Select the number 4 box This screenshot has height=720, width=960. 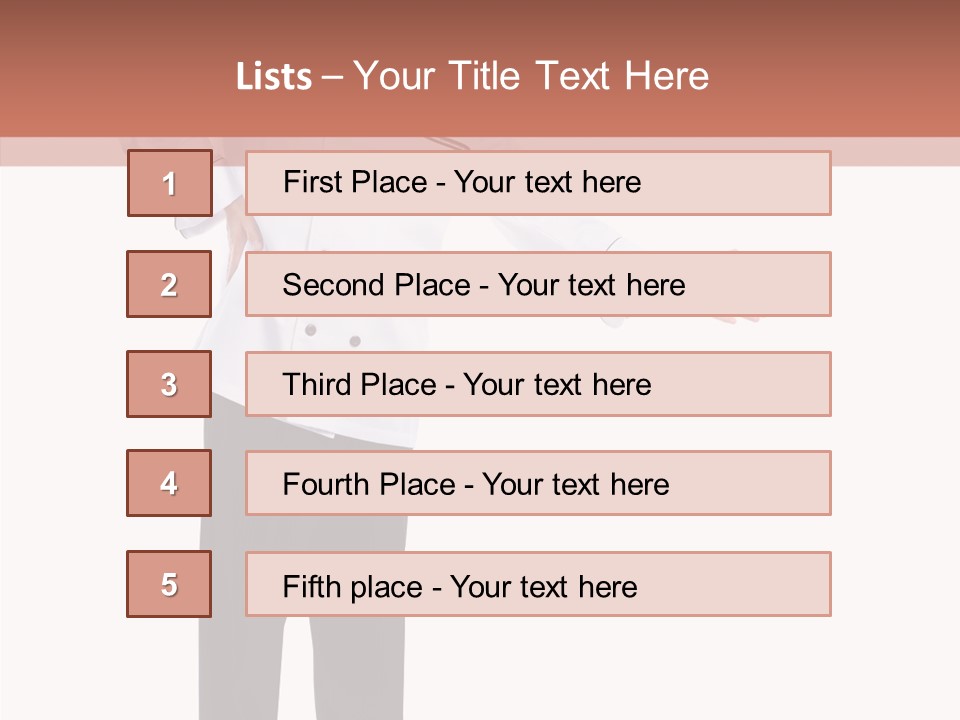point(170,483)
